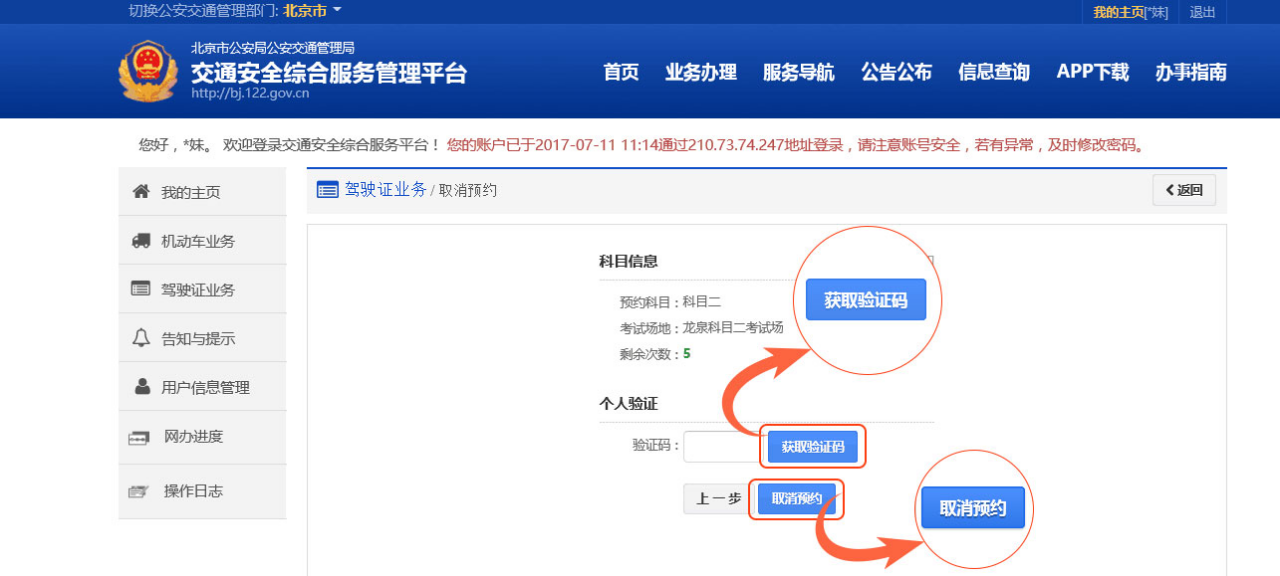Viewport: 1280px width, 576px height.
Task: Open the 业务办理 navigation menu
Action: coord(700,72)
